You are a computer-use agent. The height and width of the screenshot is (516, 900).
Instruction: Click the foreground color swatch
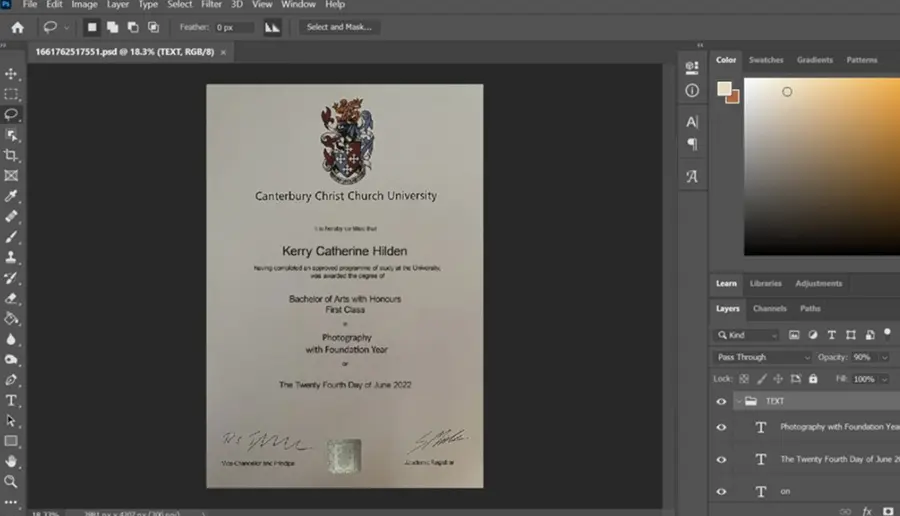[724, 88]
